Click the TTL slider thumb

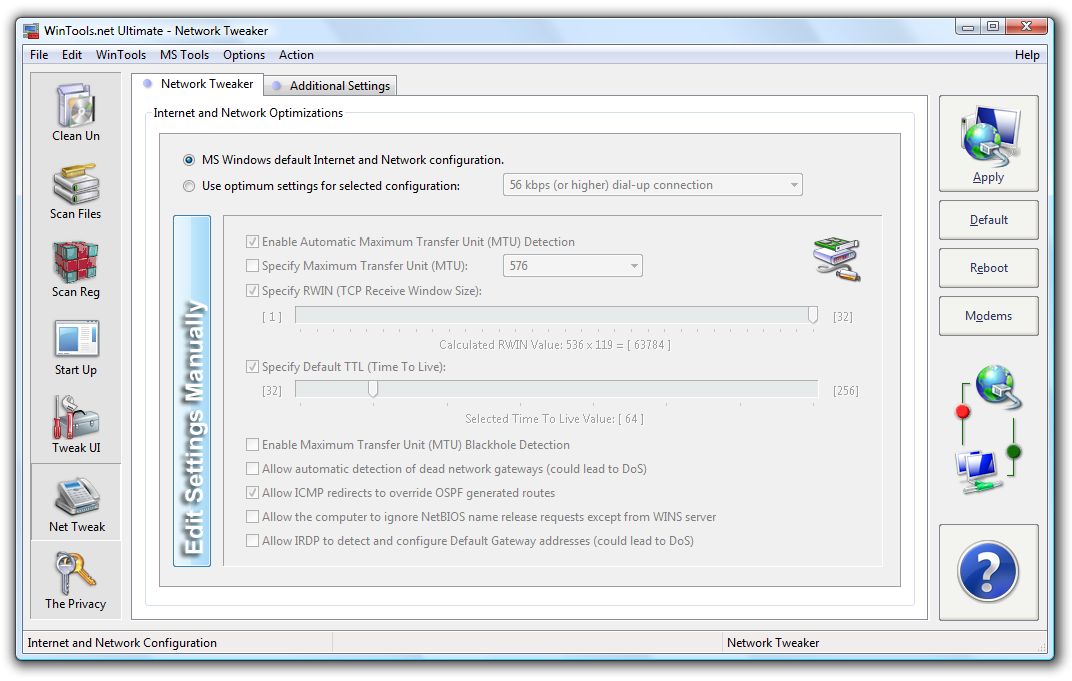click(x=373, y=389)
